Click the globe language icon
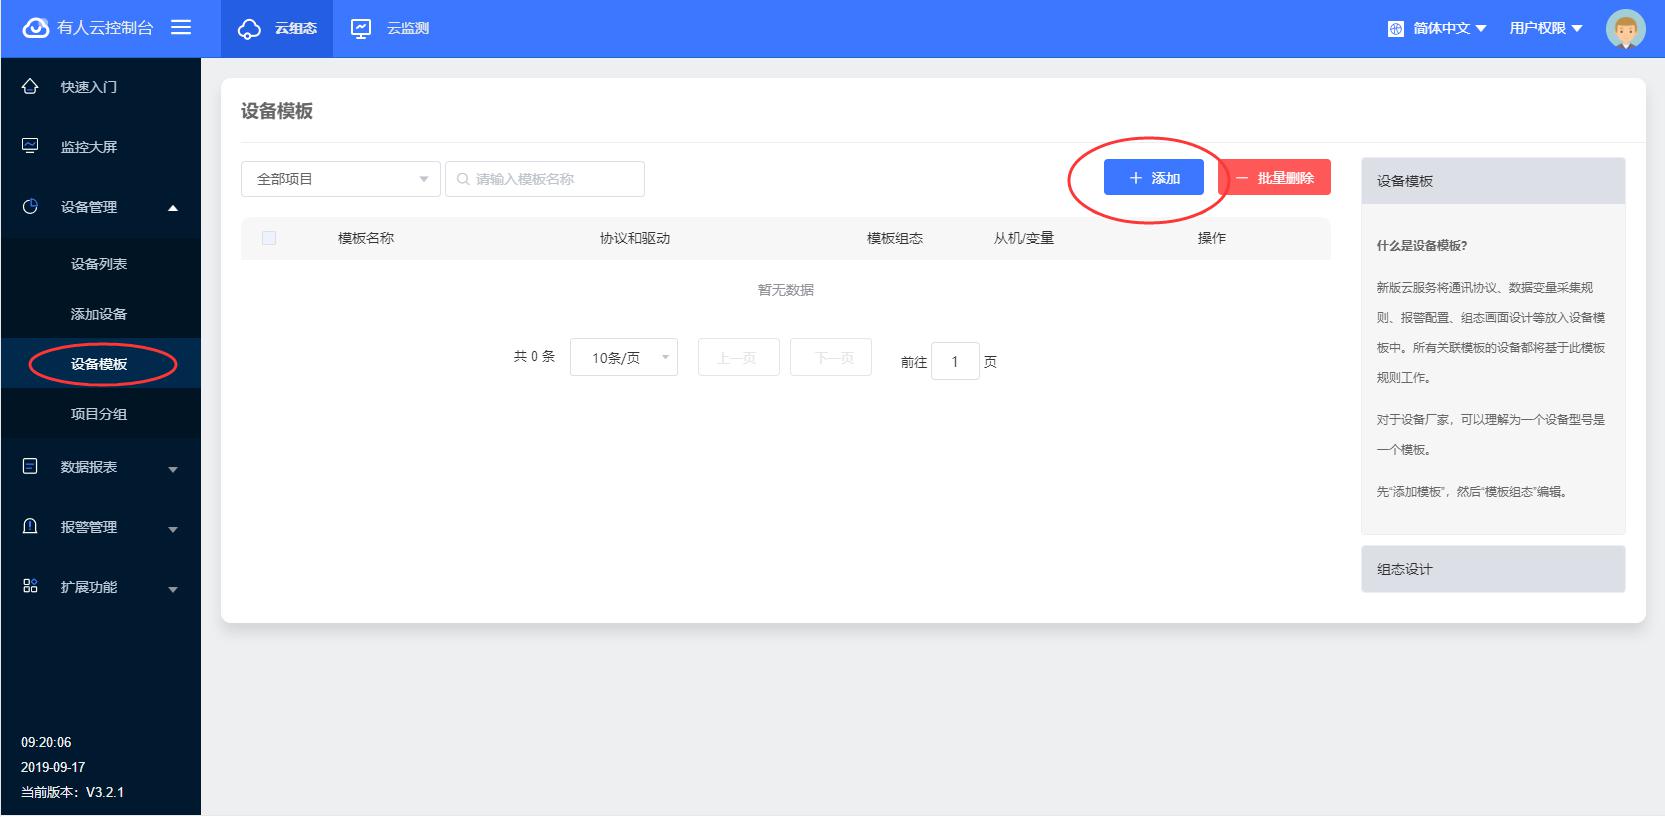1665x817 pixels. click(x=1396, y=29)
